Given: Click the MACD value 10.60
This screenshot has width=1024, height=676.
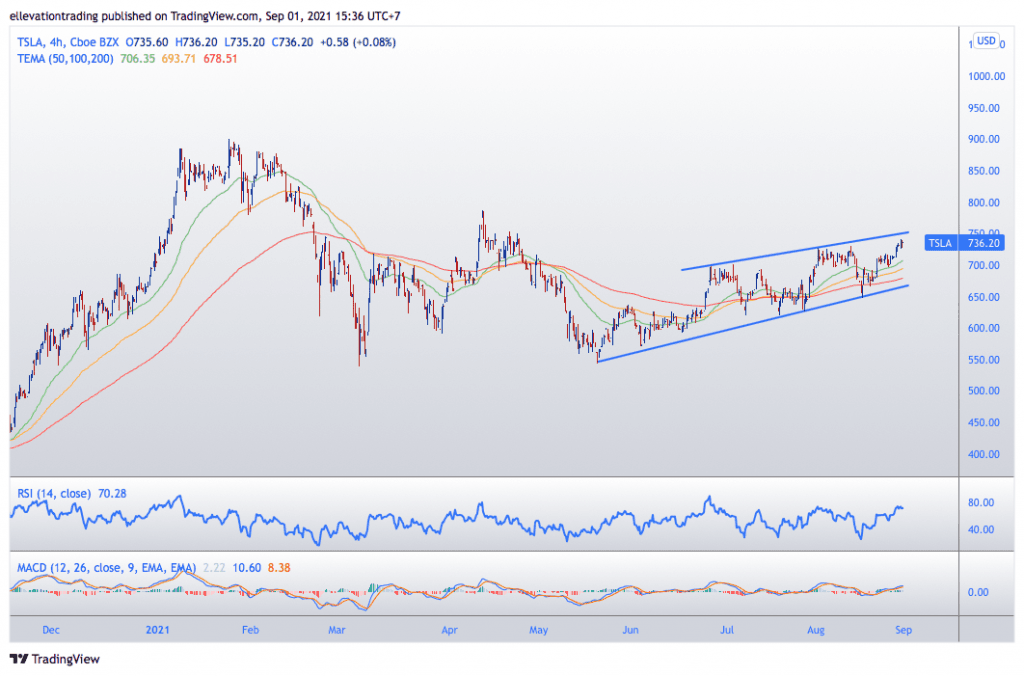Looking at the screenshot, I should pyautogui.click(x=247, y=568).
